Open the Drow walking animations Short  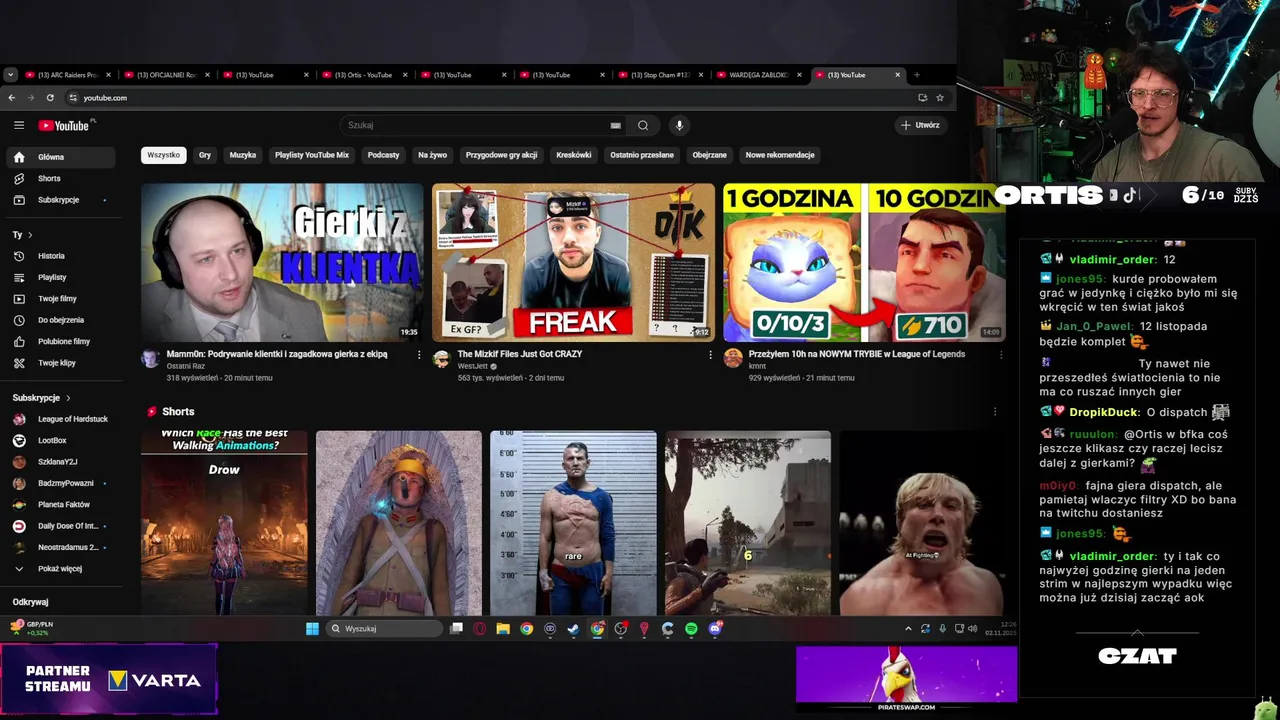click(224, 523)
